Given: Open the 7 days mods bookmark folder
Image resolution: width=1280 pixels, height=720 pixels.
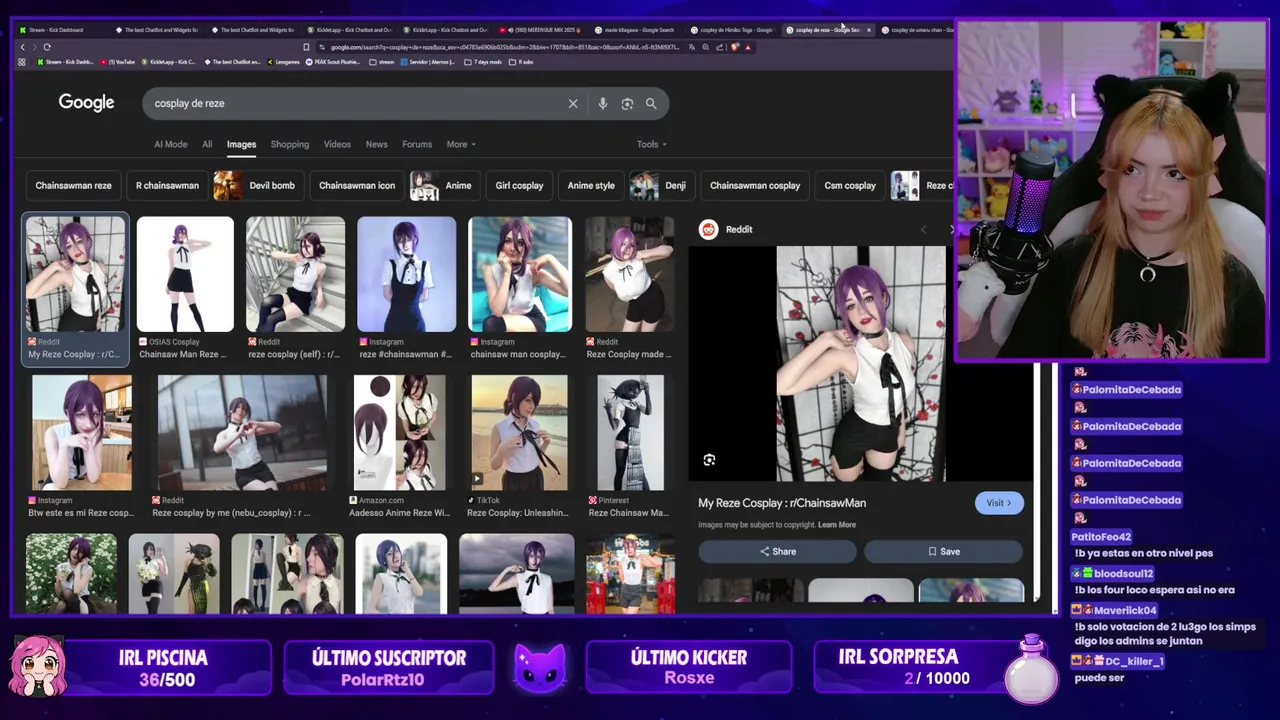Looking at the screenshot, I should [483, 62].
